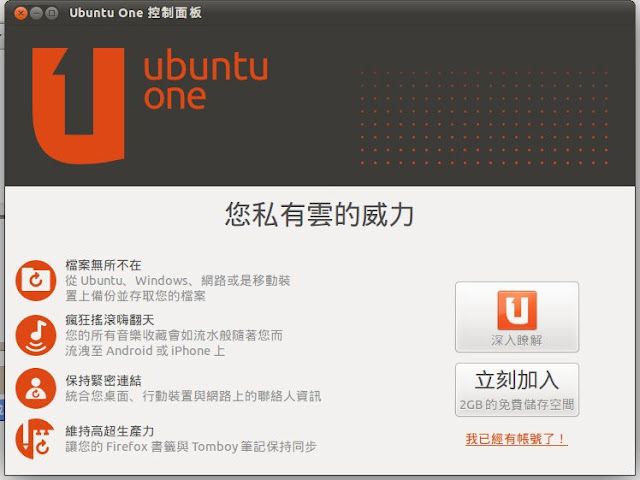Viewport: 640px width, 480px height.
Task: Click the description starting 從 Ubuntu、Windows
Action: [x=178, y=288]
